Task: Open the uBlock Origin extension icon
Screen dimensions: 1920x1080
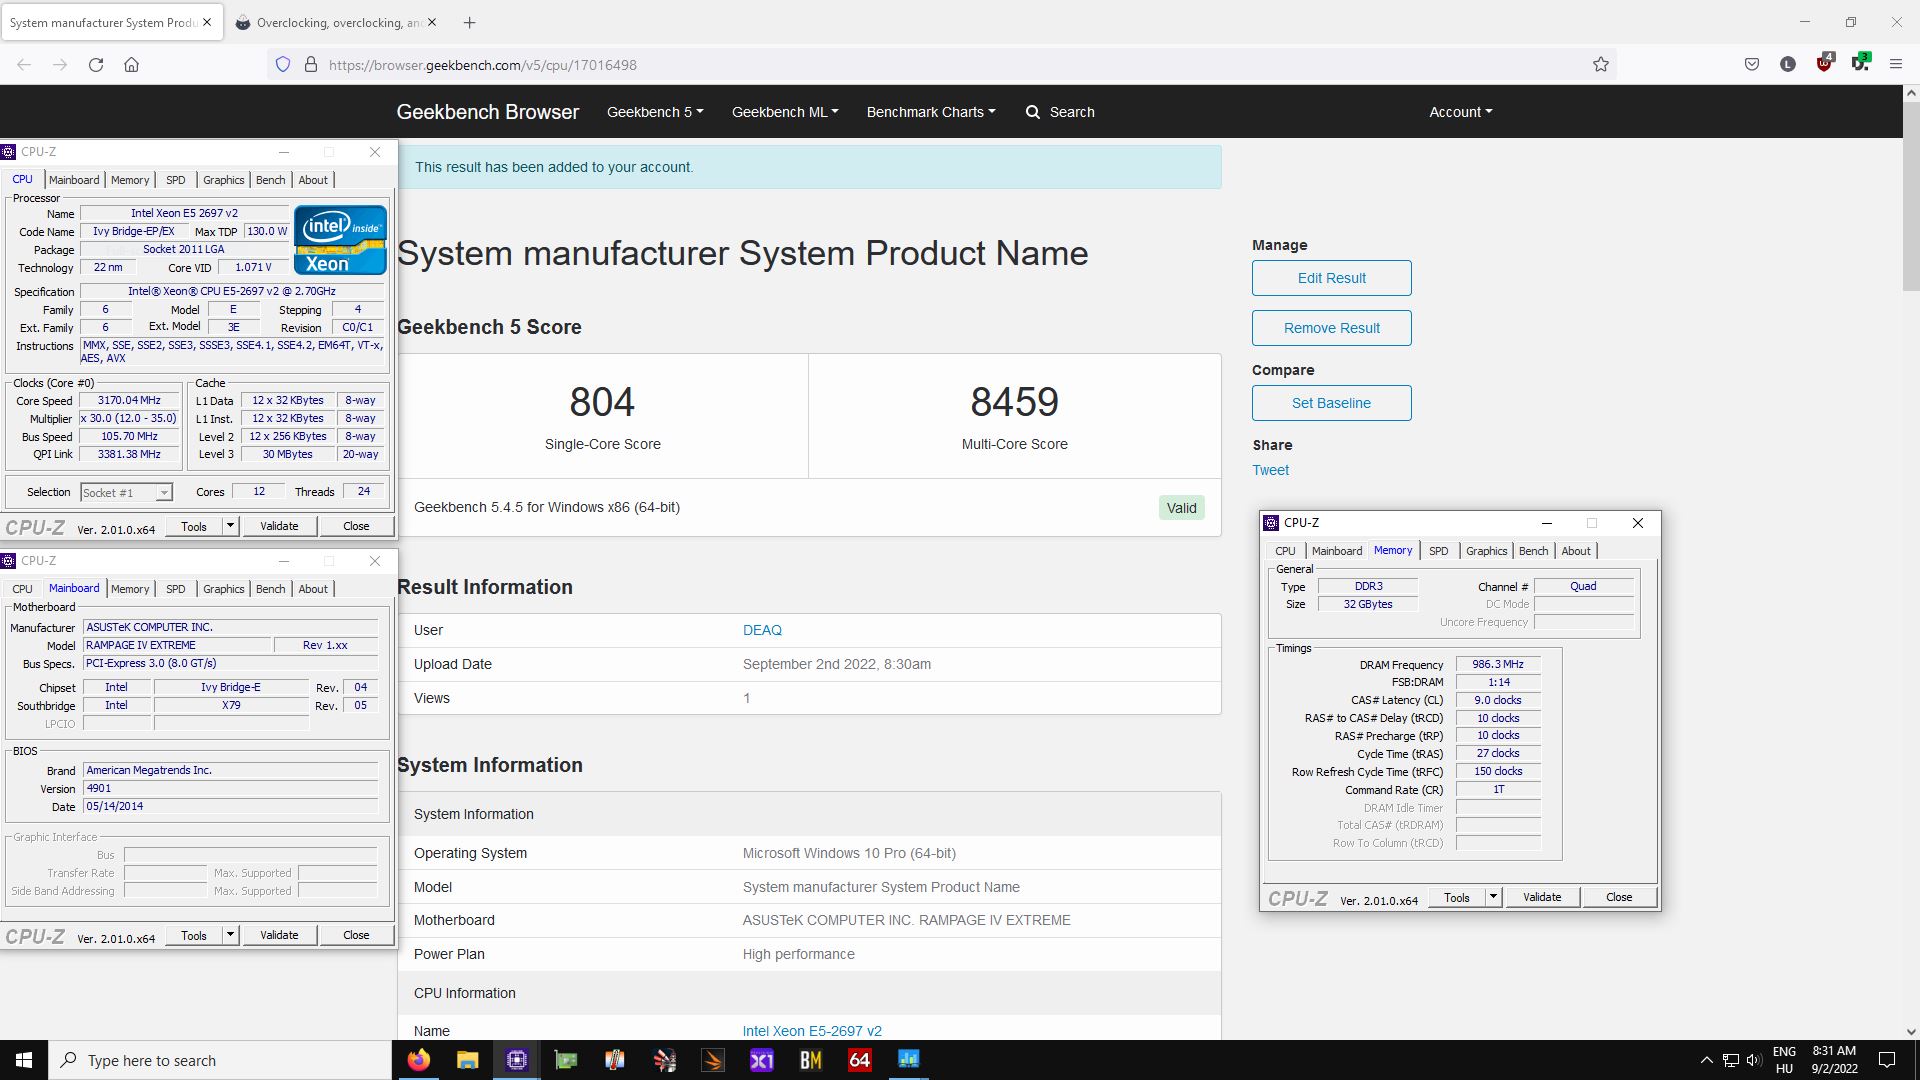Action: 1825,63
